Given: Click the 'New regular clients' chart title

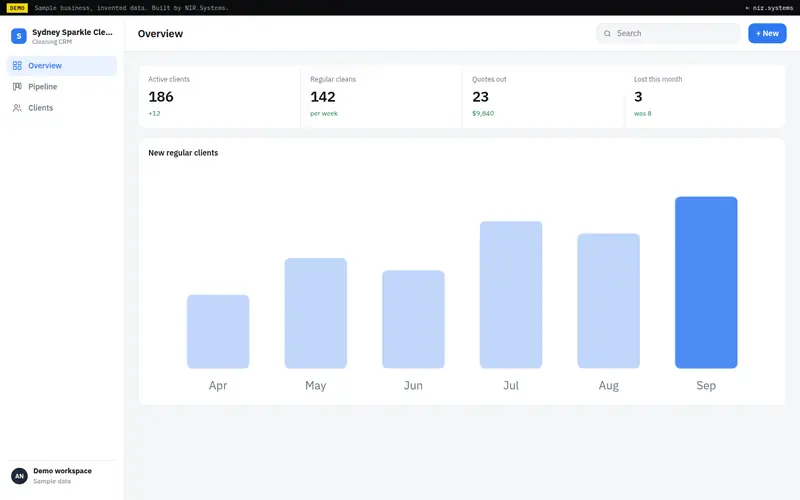Looking at the screenshot, I should point(183,153).
